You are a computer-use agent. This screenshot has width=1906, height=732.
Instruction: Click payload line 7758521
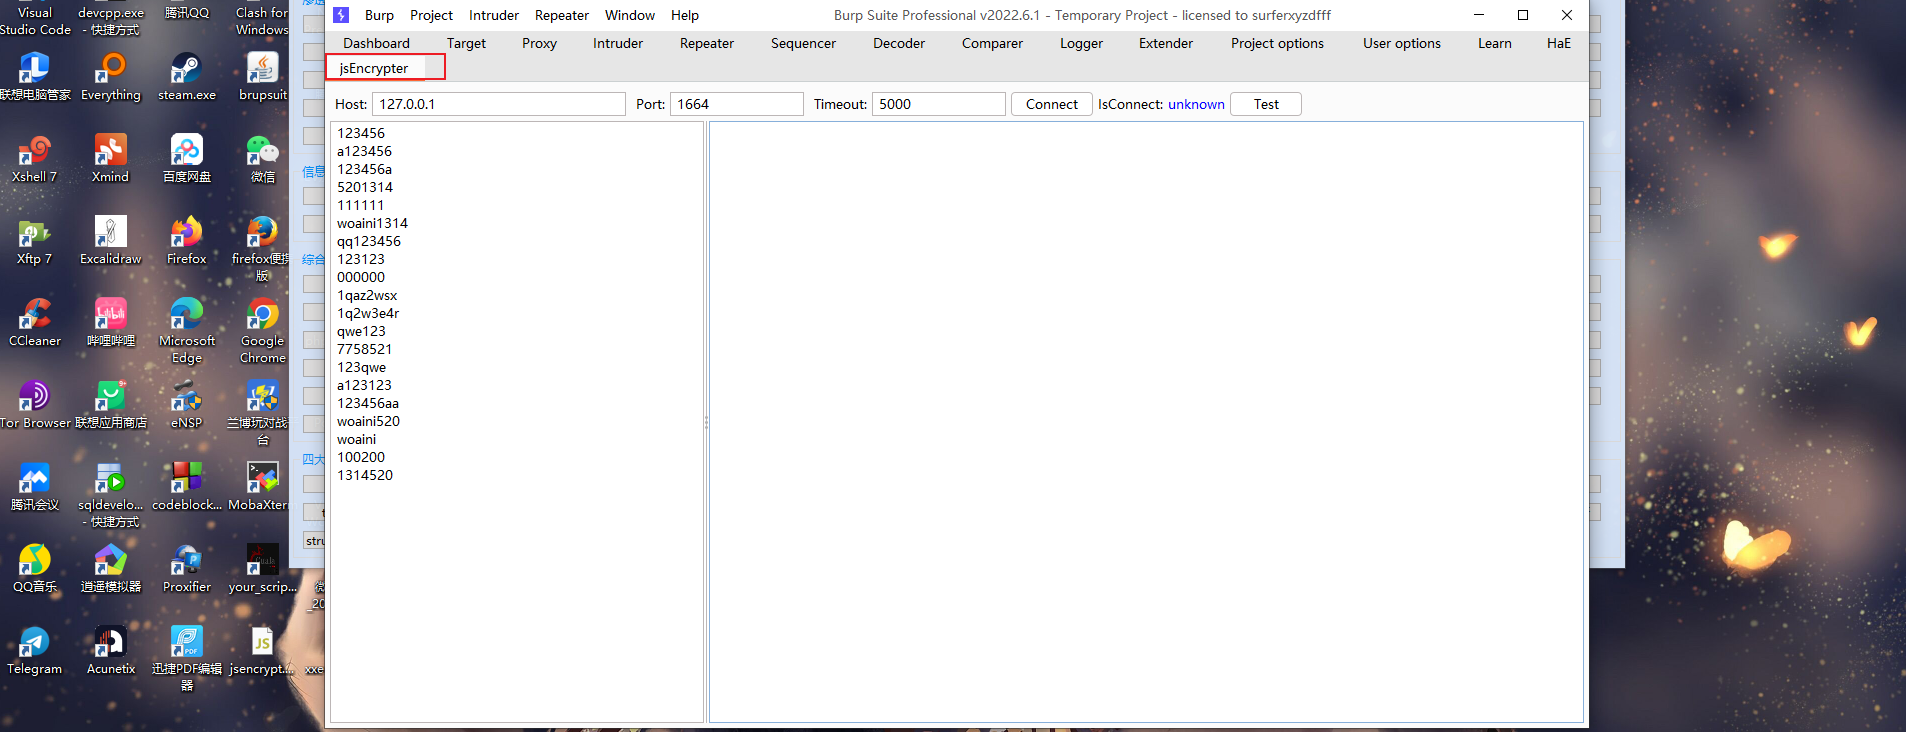pyautogui.click(x=365, y=349)
